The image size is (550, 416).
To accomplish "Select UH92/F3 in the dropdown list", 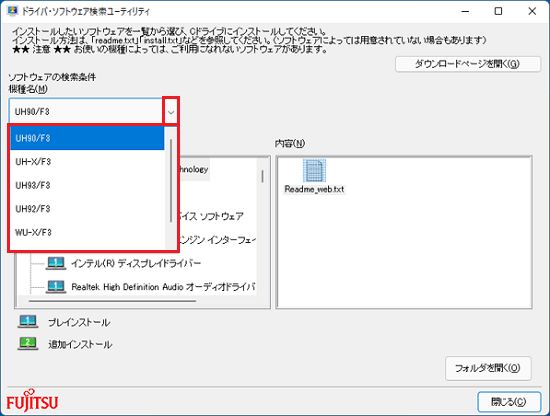I will tap(87, 209).
